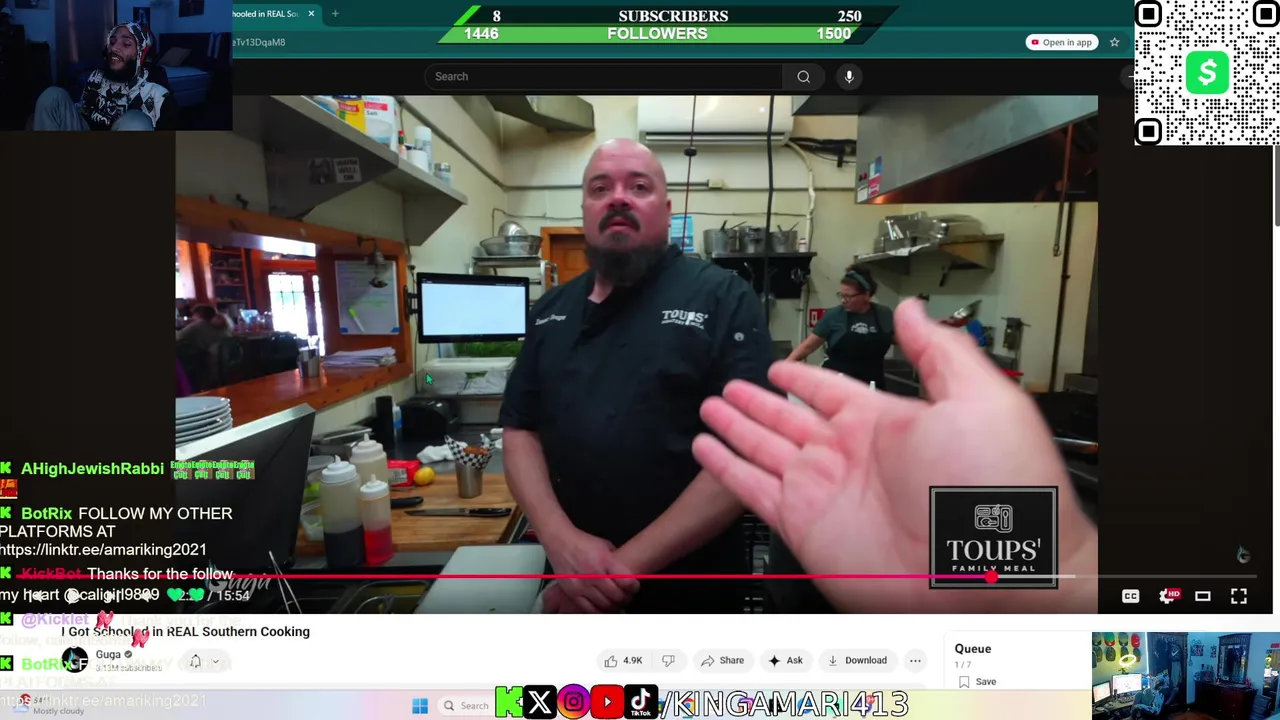
Task: Open more actions three-dot menu
Action: [x=915, y=660]
